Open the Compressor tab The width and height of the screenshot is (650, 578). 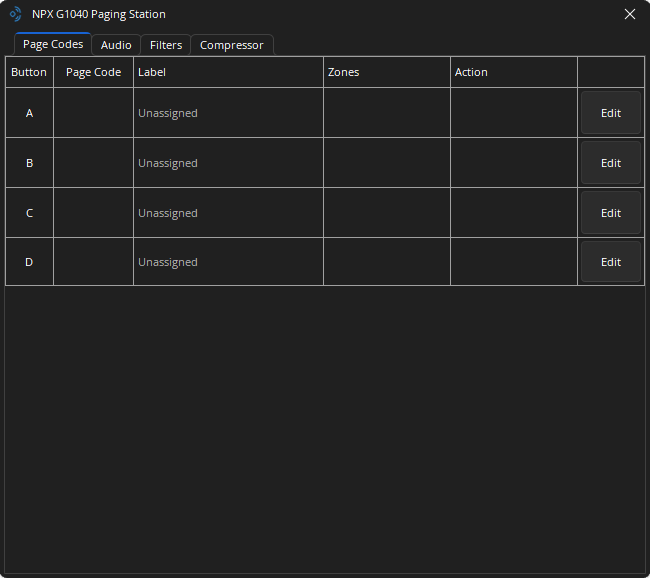pos(231,45)
